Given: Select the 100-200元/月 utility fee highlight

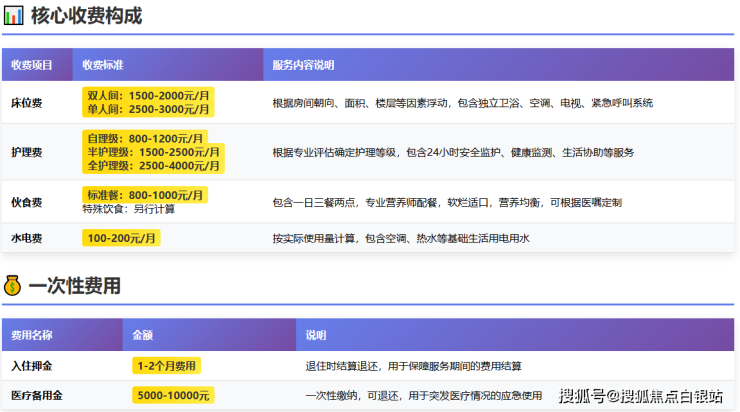Looking at the screenshot, I should pyautogui.click(x=123, y=238).
